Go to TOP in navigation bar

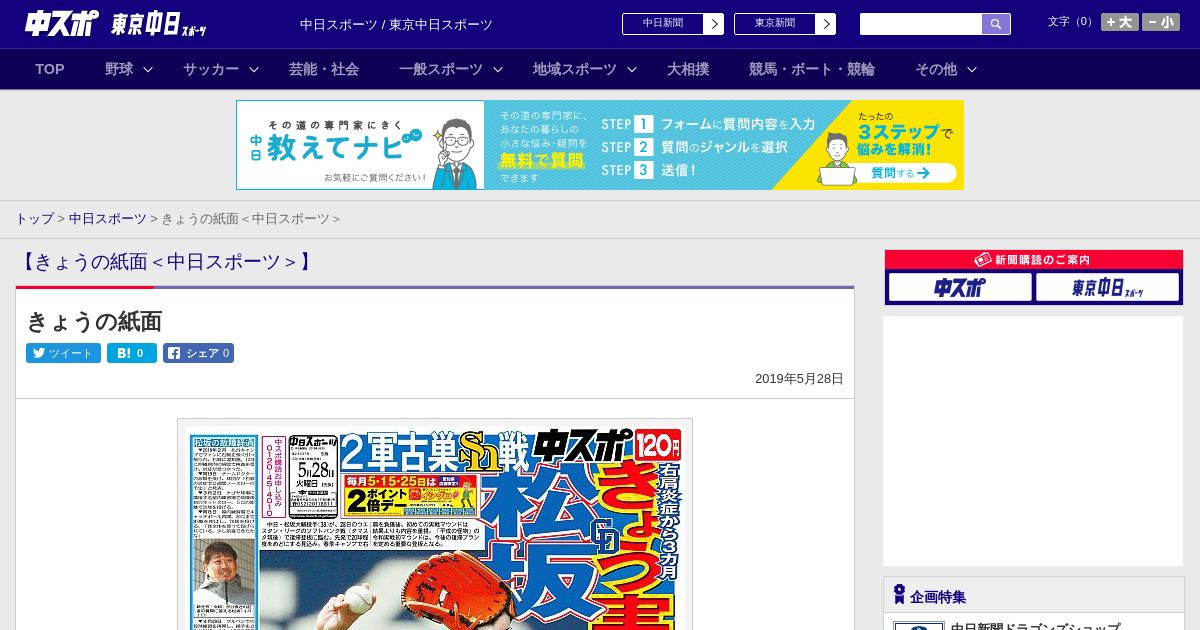point(50,69)
